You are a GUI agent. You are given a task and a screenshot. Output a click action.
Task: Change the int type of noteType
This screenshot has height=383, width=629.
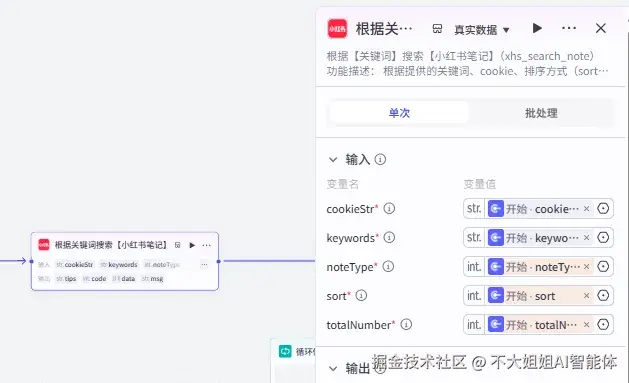474,266
